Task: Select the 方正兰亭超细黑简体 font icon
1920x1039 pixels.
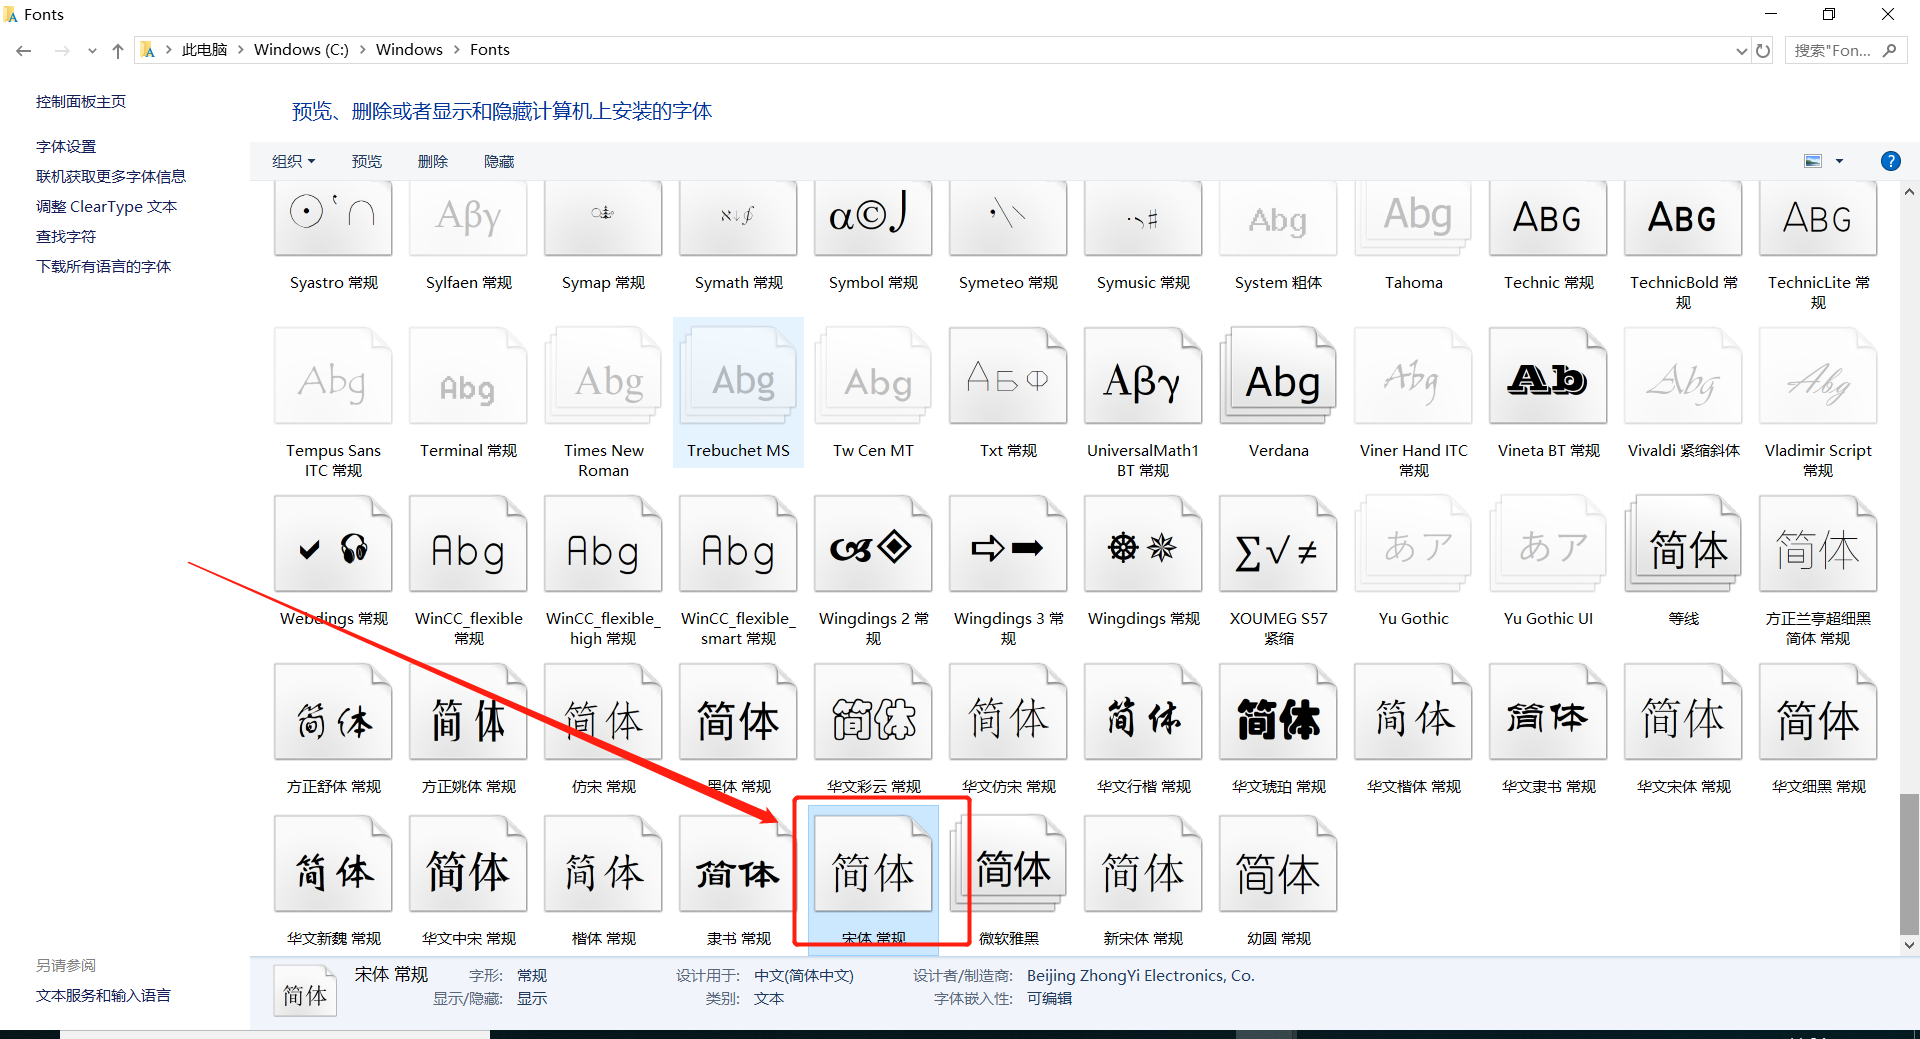Action: 1818,544
